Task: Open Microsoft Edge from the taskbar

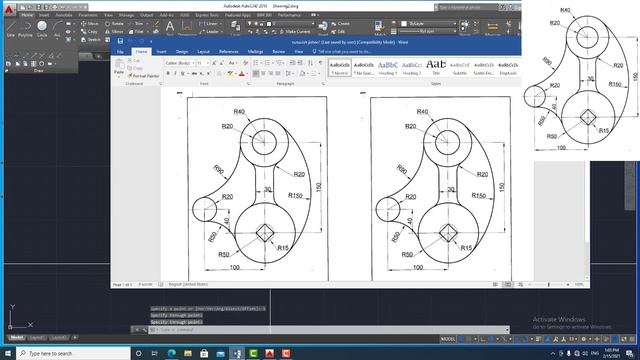Action: (172, 353)
